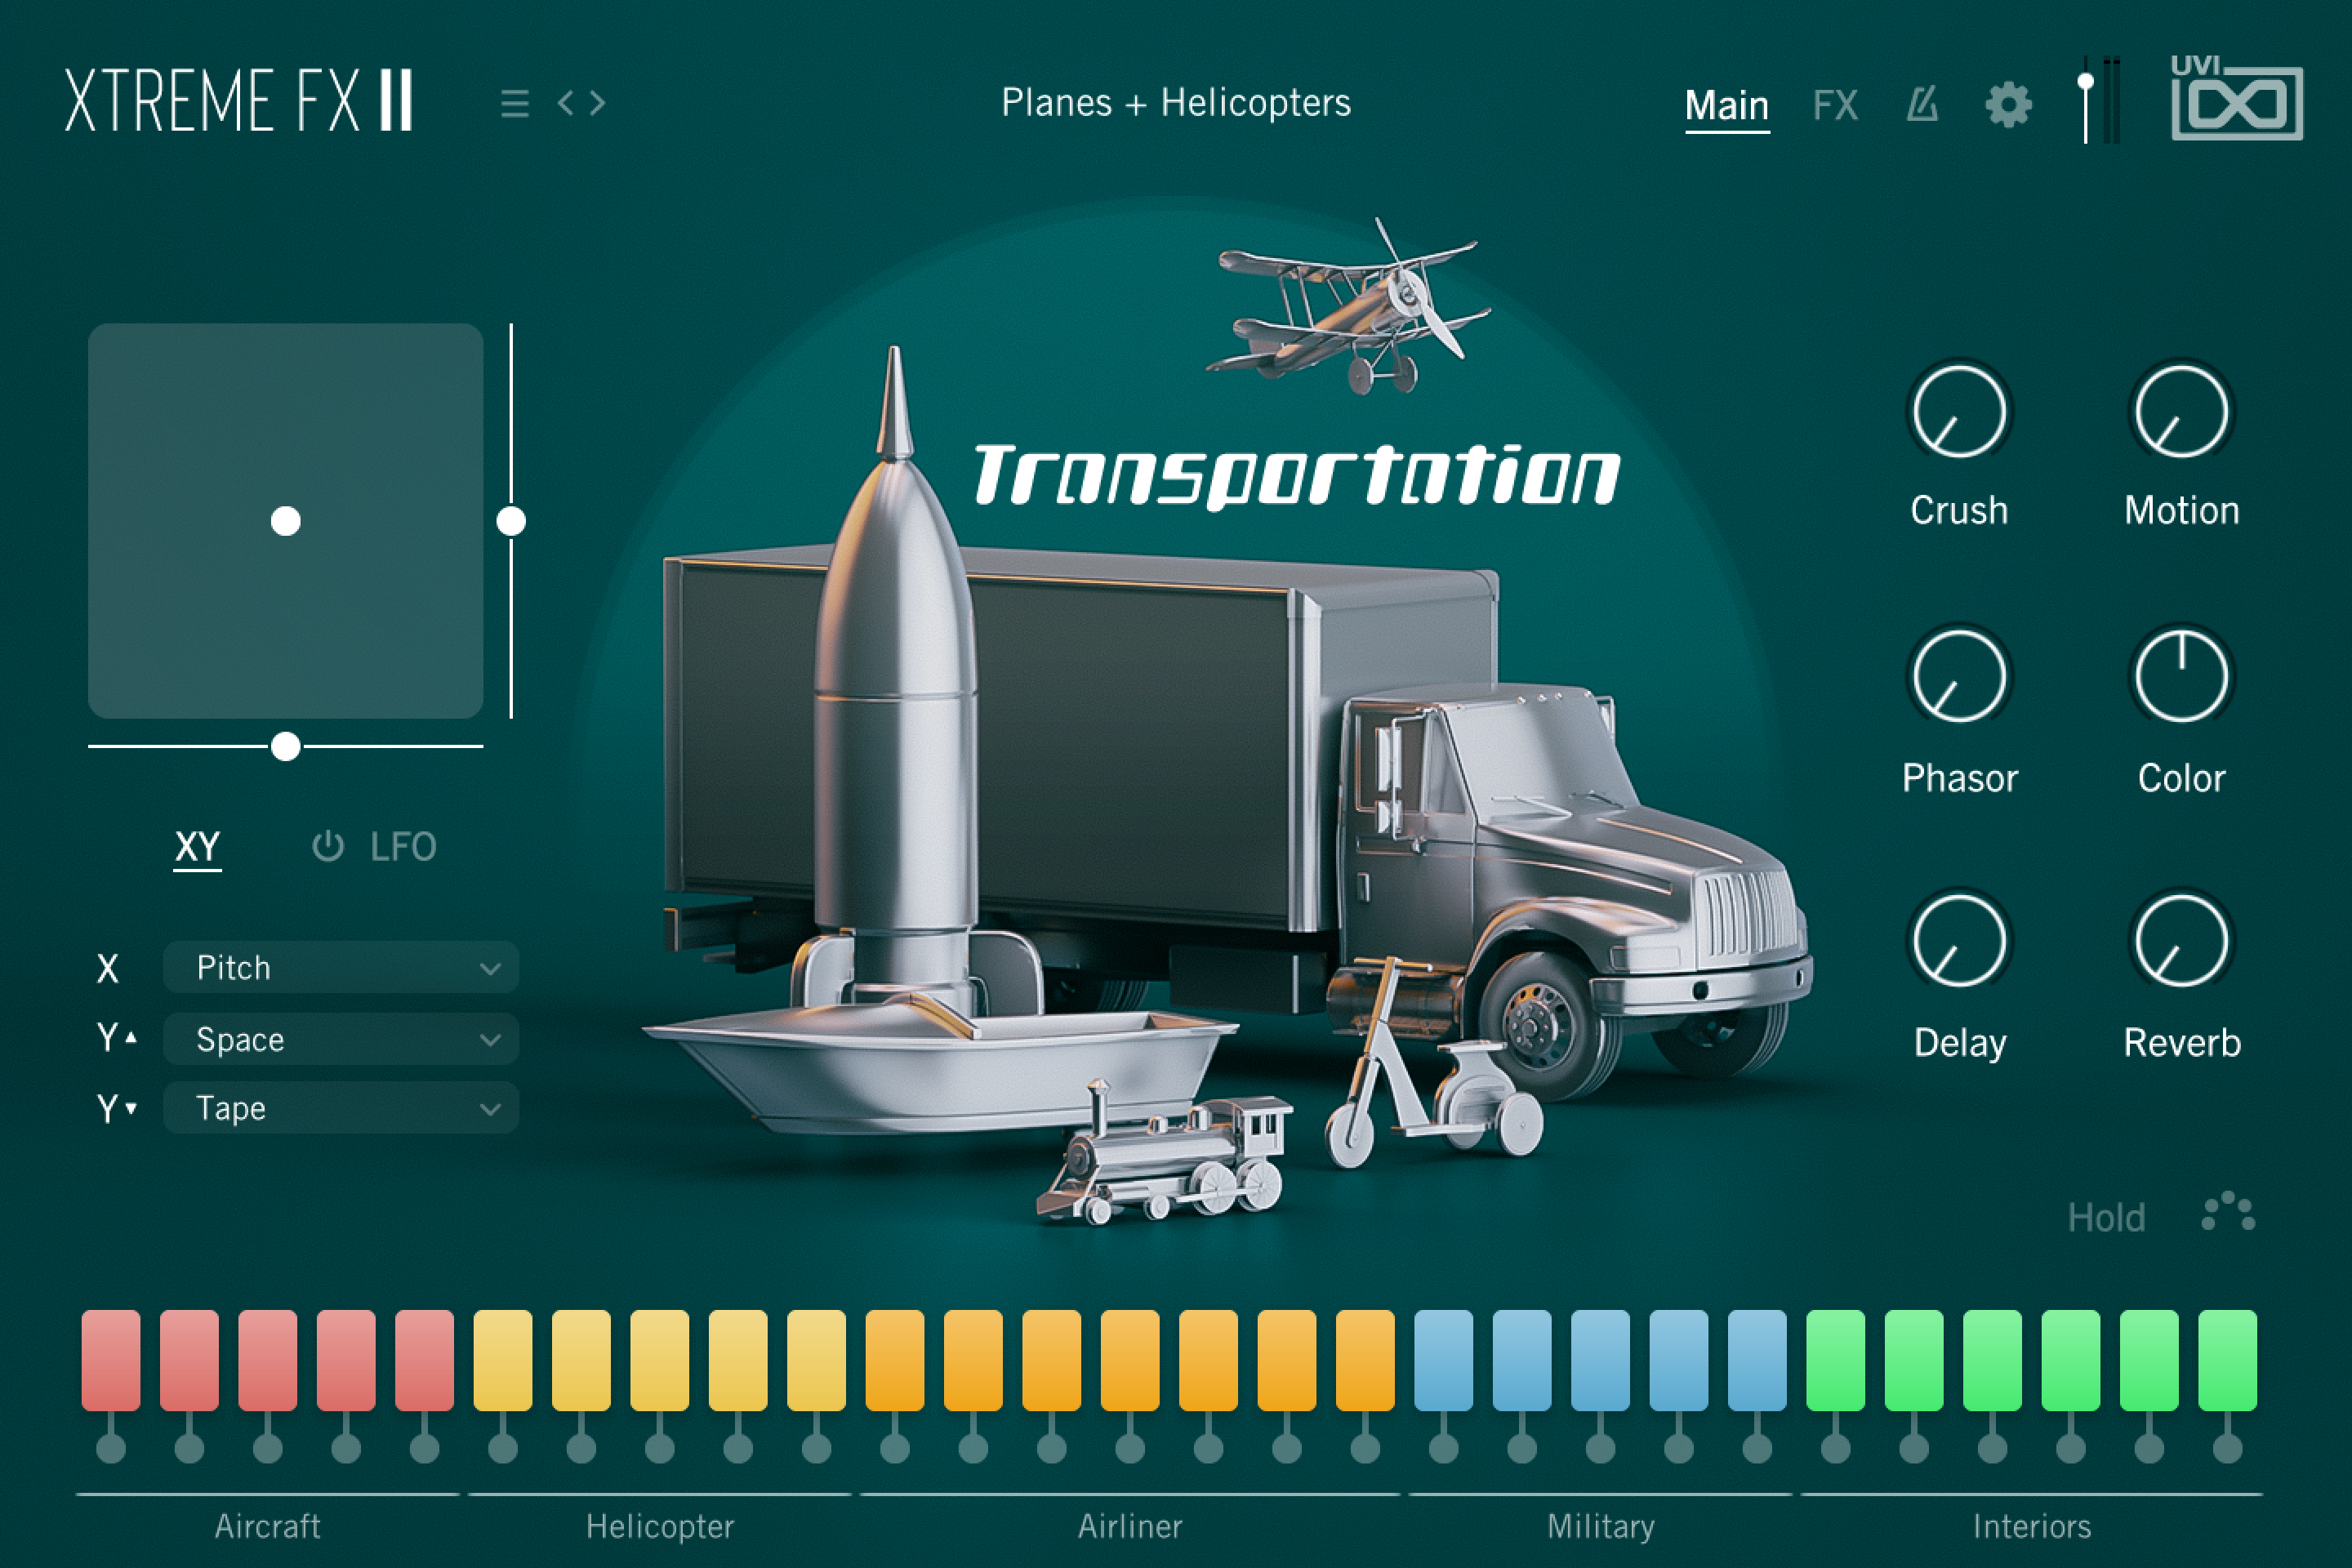Click the Aircraft category label
The image size is (2352, 1568).
tap(267, 1526)
